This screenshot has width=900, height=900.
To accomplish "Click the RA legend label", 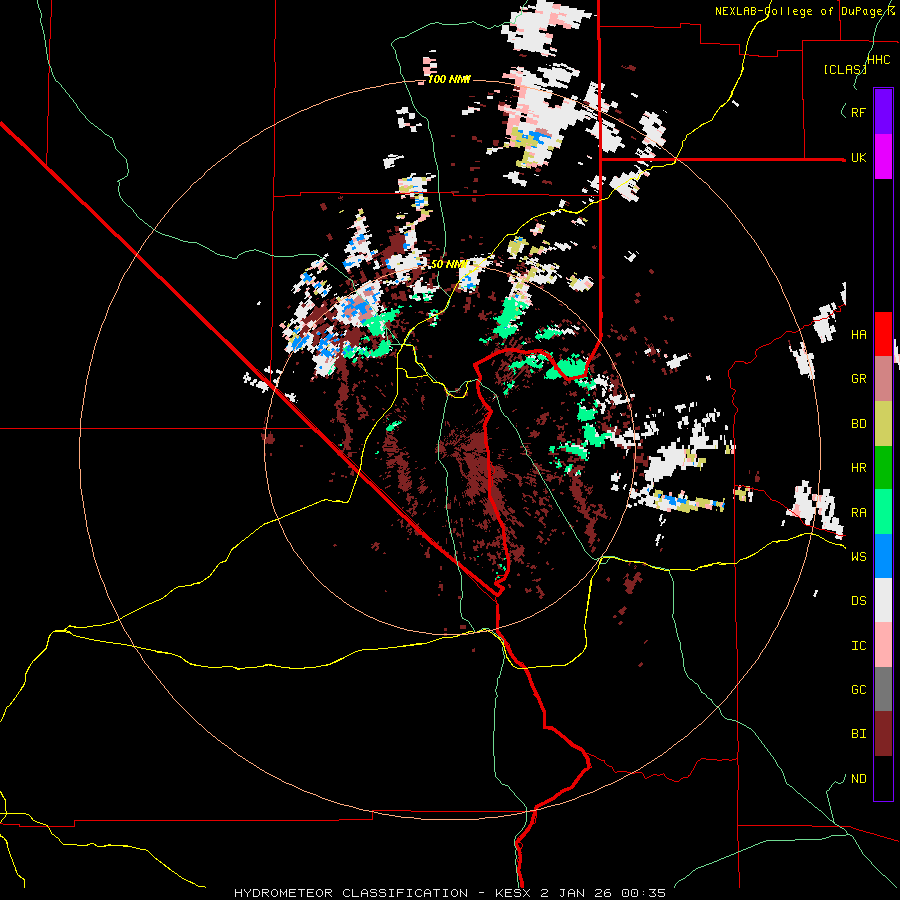I will click(x=858, y=513).
